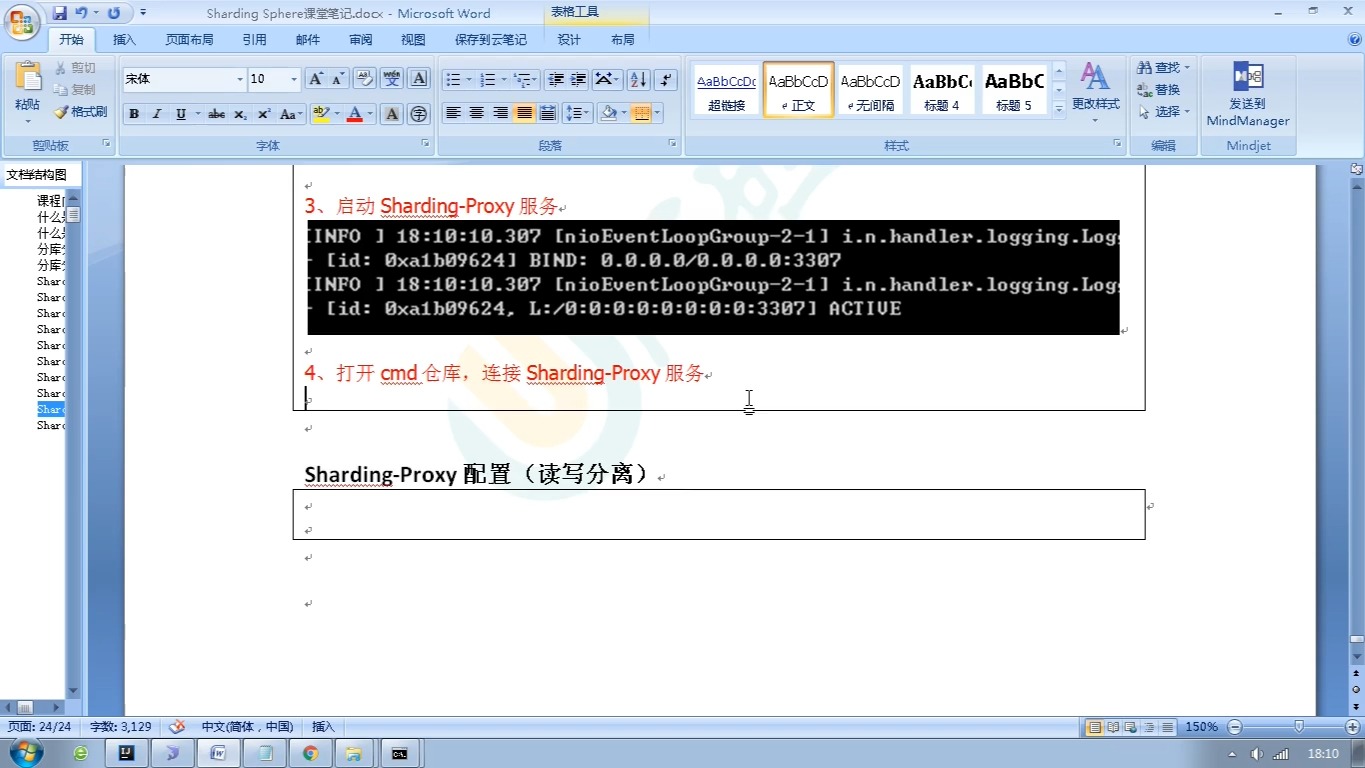Open the spelling check status icon

pos(177,727)
